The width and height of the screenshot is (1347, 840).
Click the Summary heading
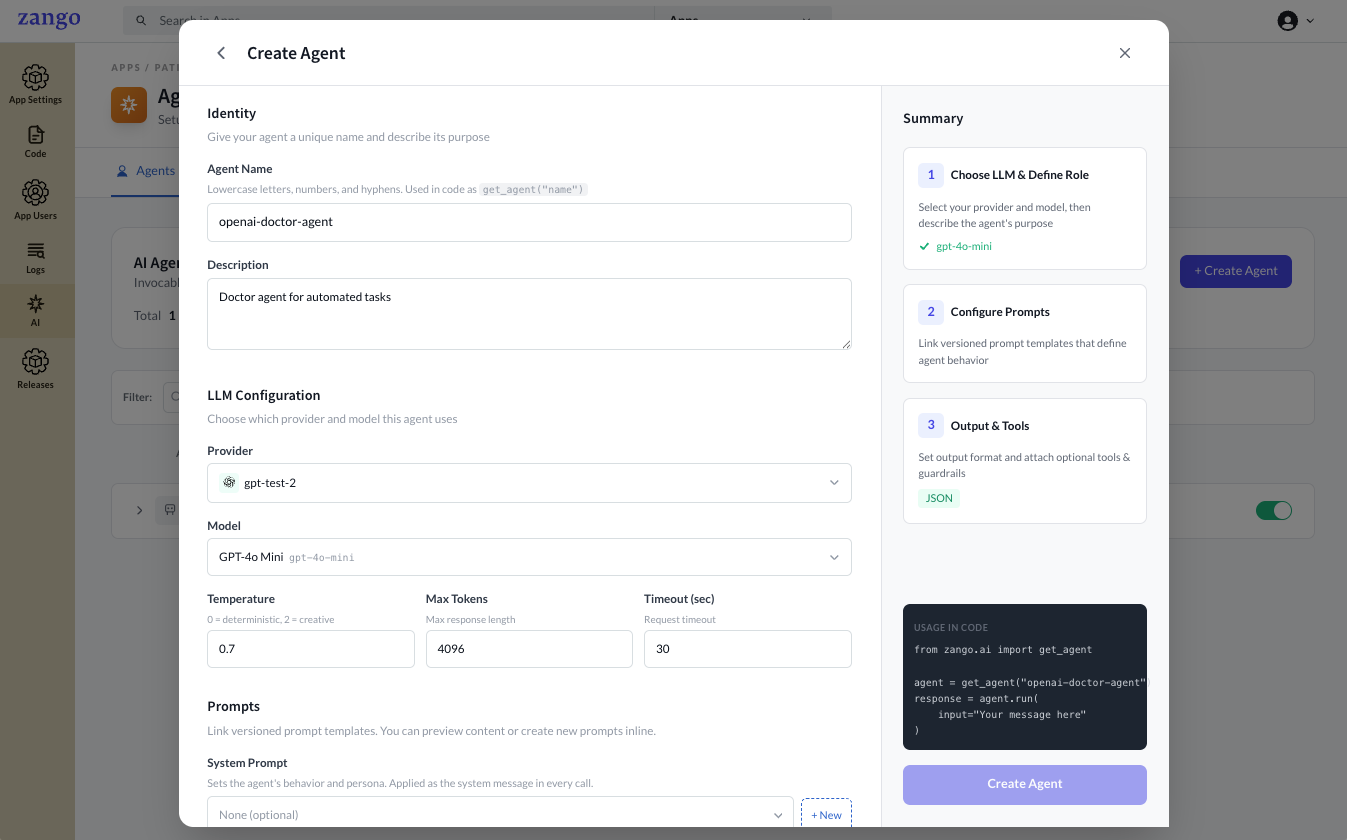coord(933,118)
